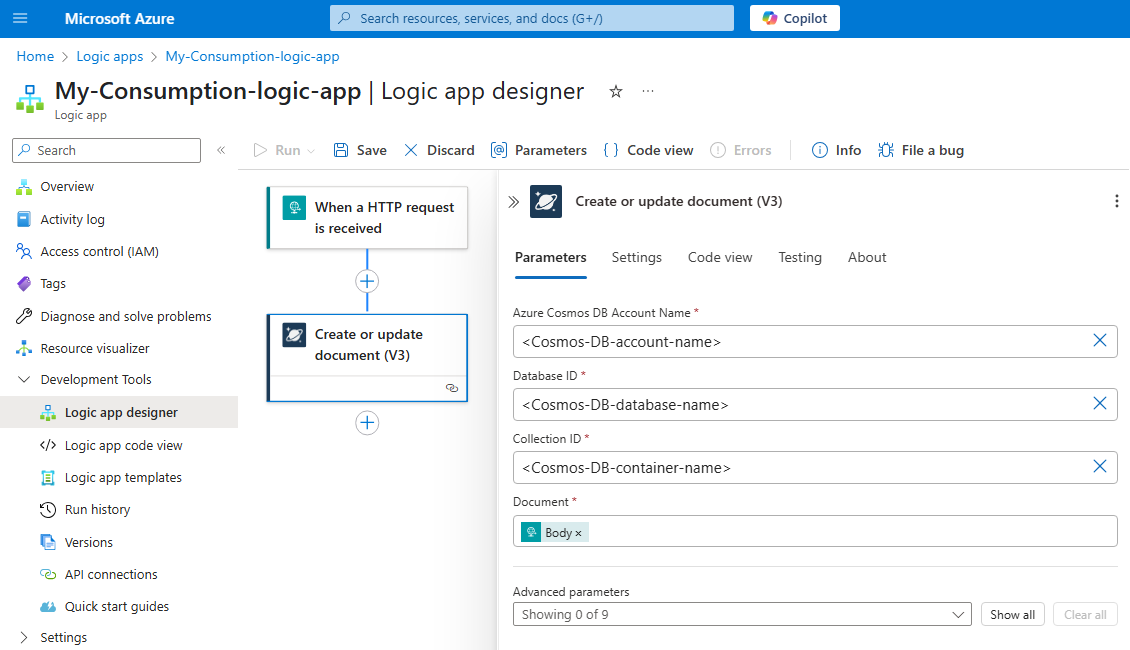Expand the Settings section in sidebar

[24, 638]
